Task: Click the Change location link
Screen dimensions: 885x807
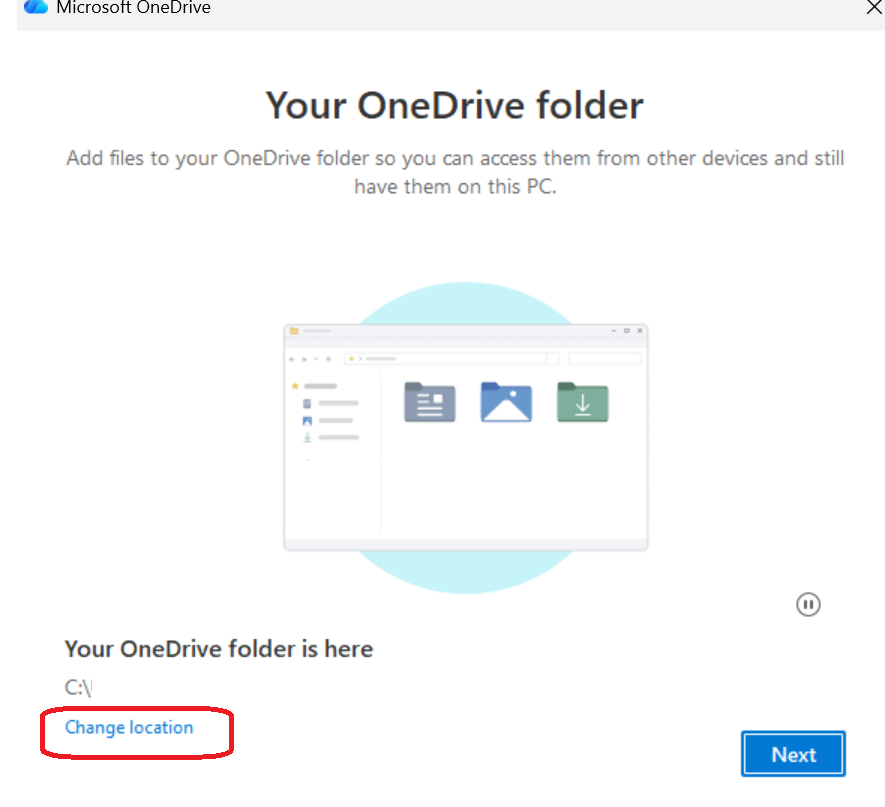Action: [129, 727]
